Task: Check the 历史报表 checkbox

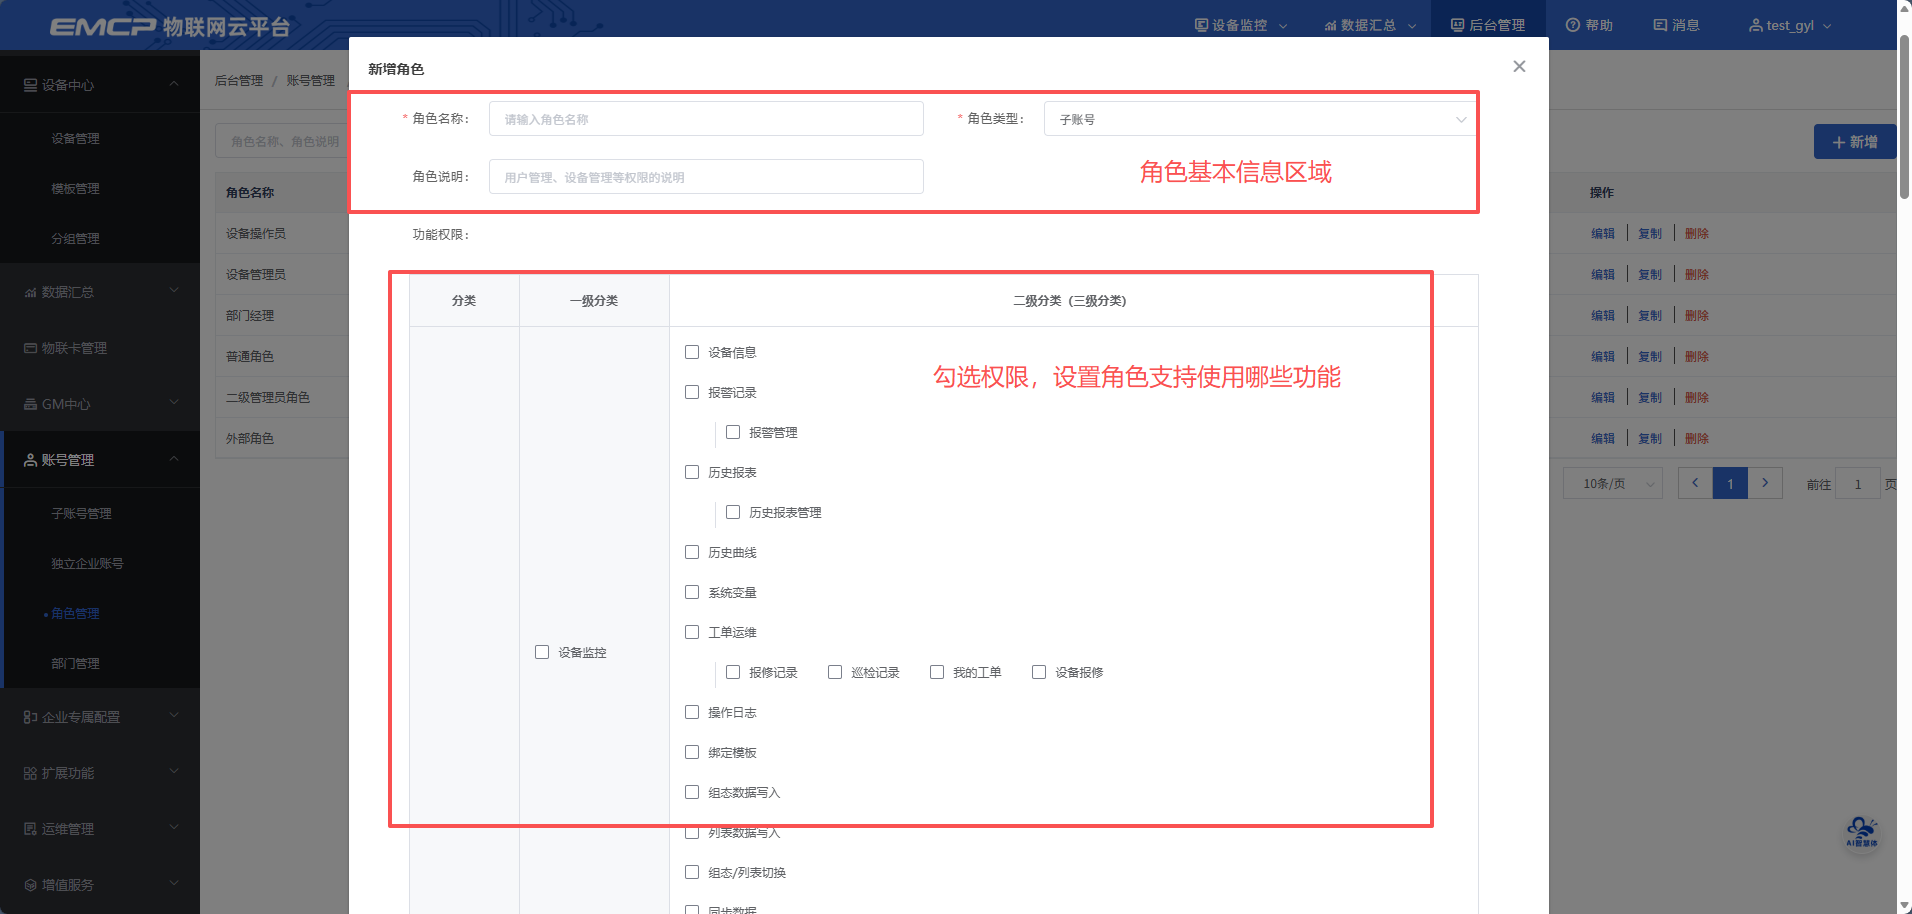Action: (x=692, y=472)
